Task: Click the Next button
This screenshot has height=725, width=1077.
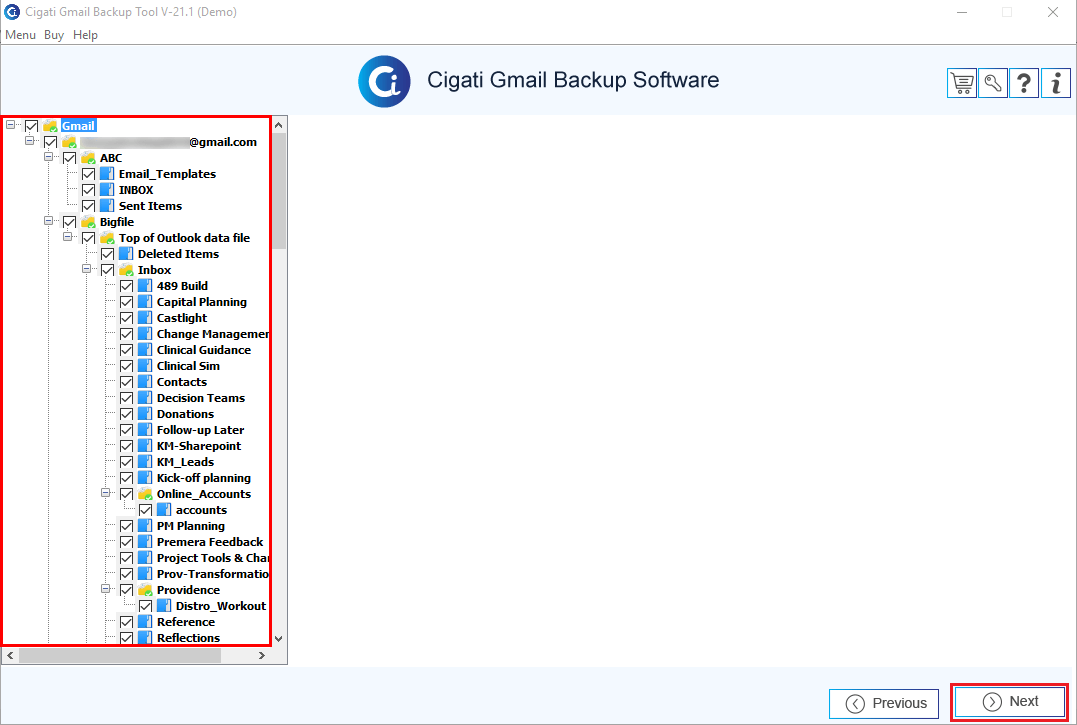Action: pos(1010,702)
